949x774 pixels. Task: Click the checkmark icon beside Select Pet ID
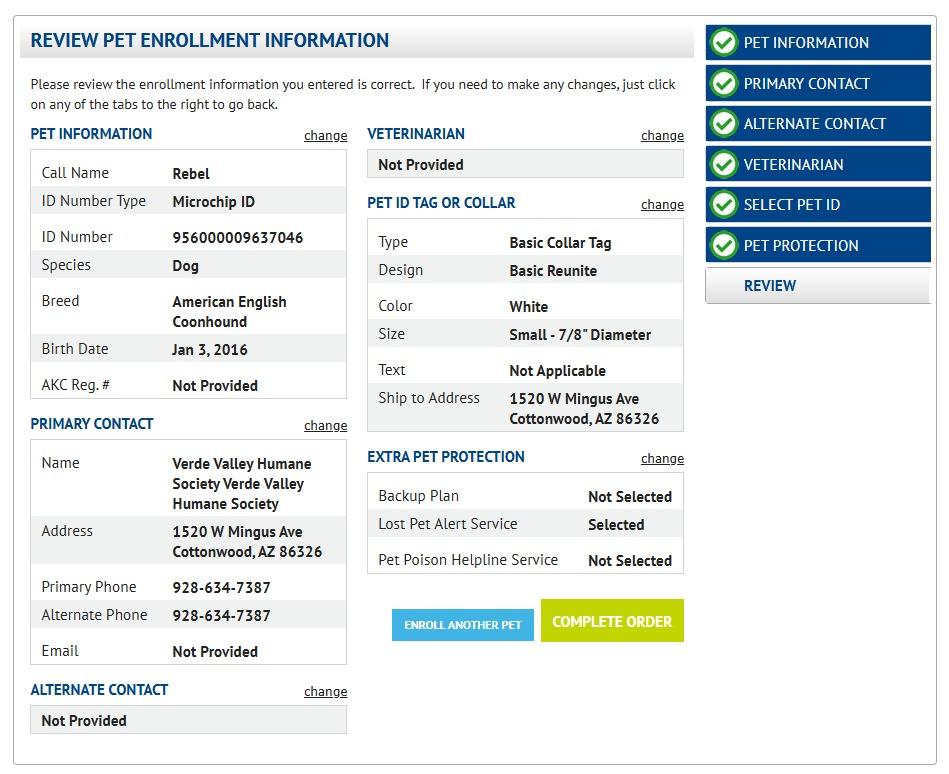(x=724, y=205)
